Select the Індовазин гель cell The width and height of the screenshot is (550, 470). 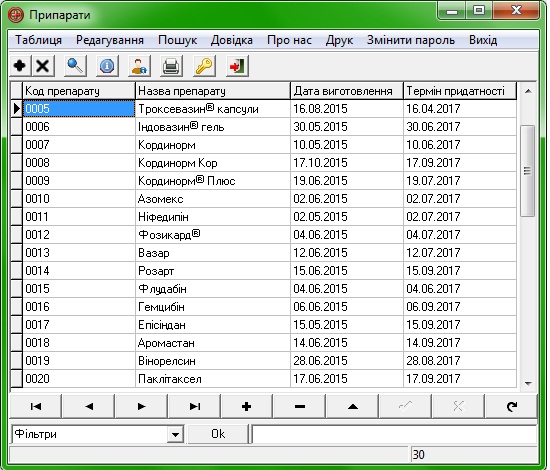pos(213,127)
